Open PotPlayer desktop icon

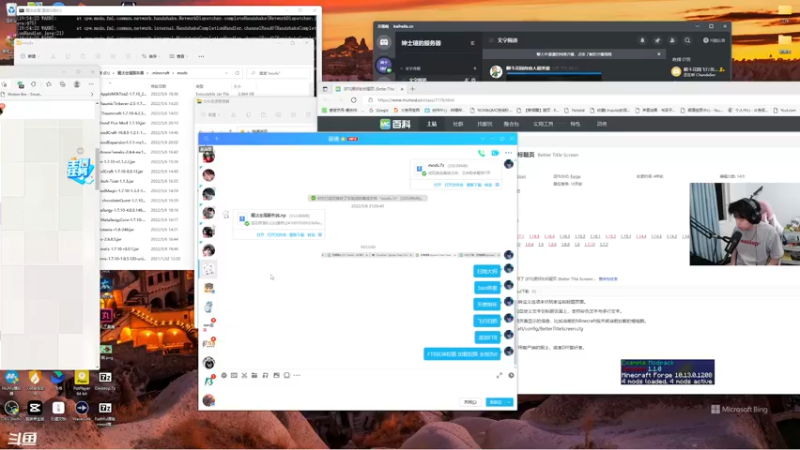pyautogui.click(x=82, y=382)
